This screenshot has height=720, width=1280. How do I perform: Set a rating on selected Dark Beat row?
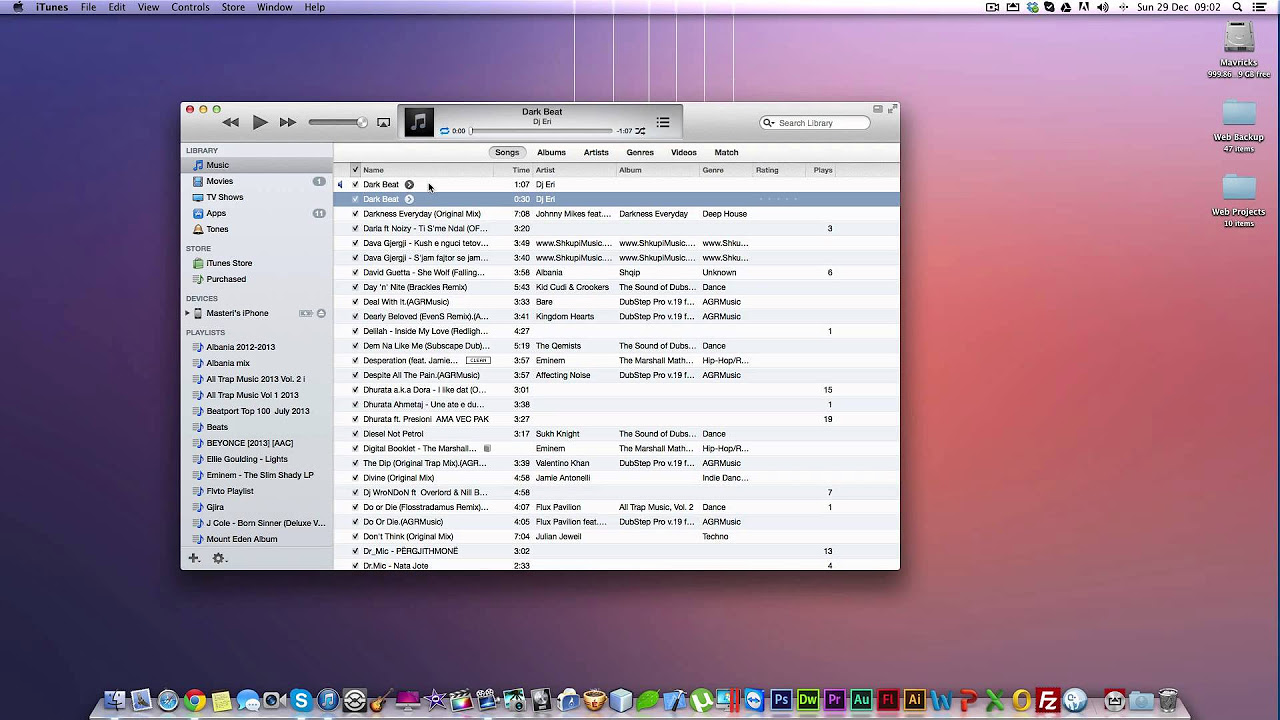(778, 199)
